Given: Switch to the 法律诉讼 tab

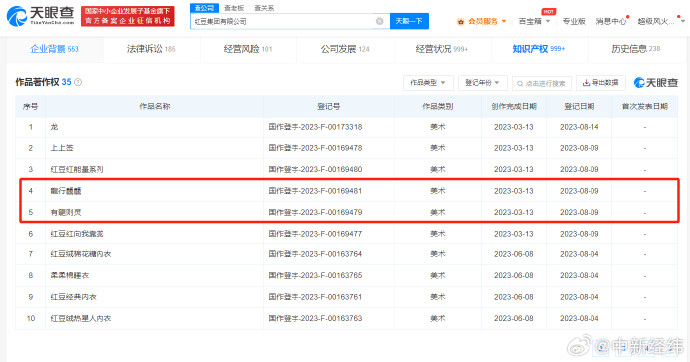Looking at the screenshot, I should (x=151, y=49).
